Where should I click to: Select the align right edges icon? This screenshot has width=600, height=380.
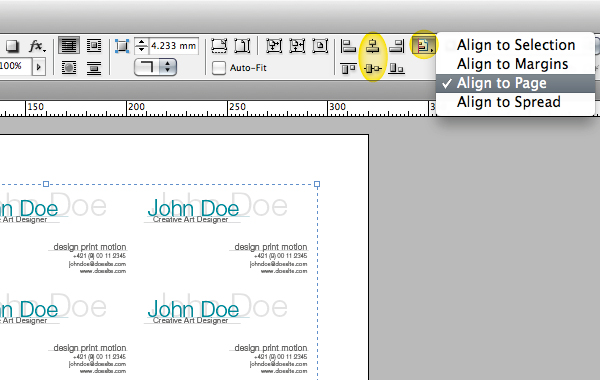396,46
